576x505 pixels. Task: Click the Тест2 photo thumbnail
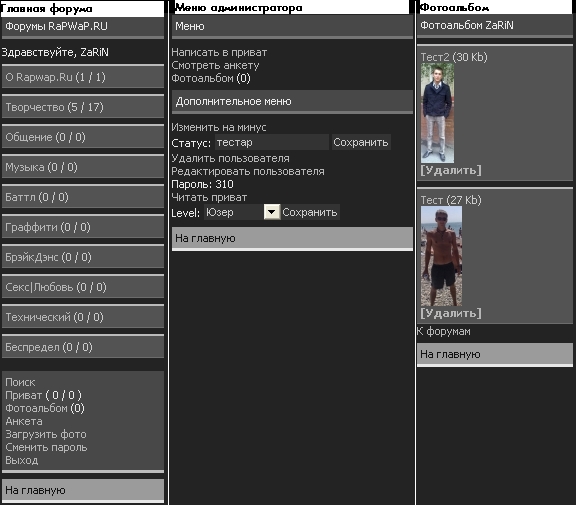click(x=437, y=113)
